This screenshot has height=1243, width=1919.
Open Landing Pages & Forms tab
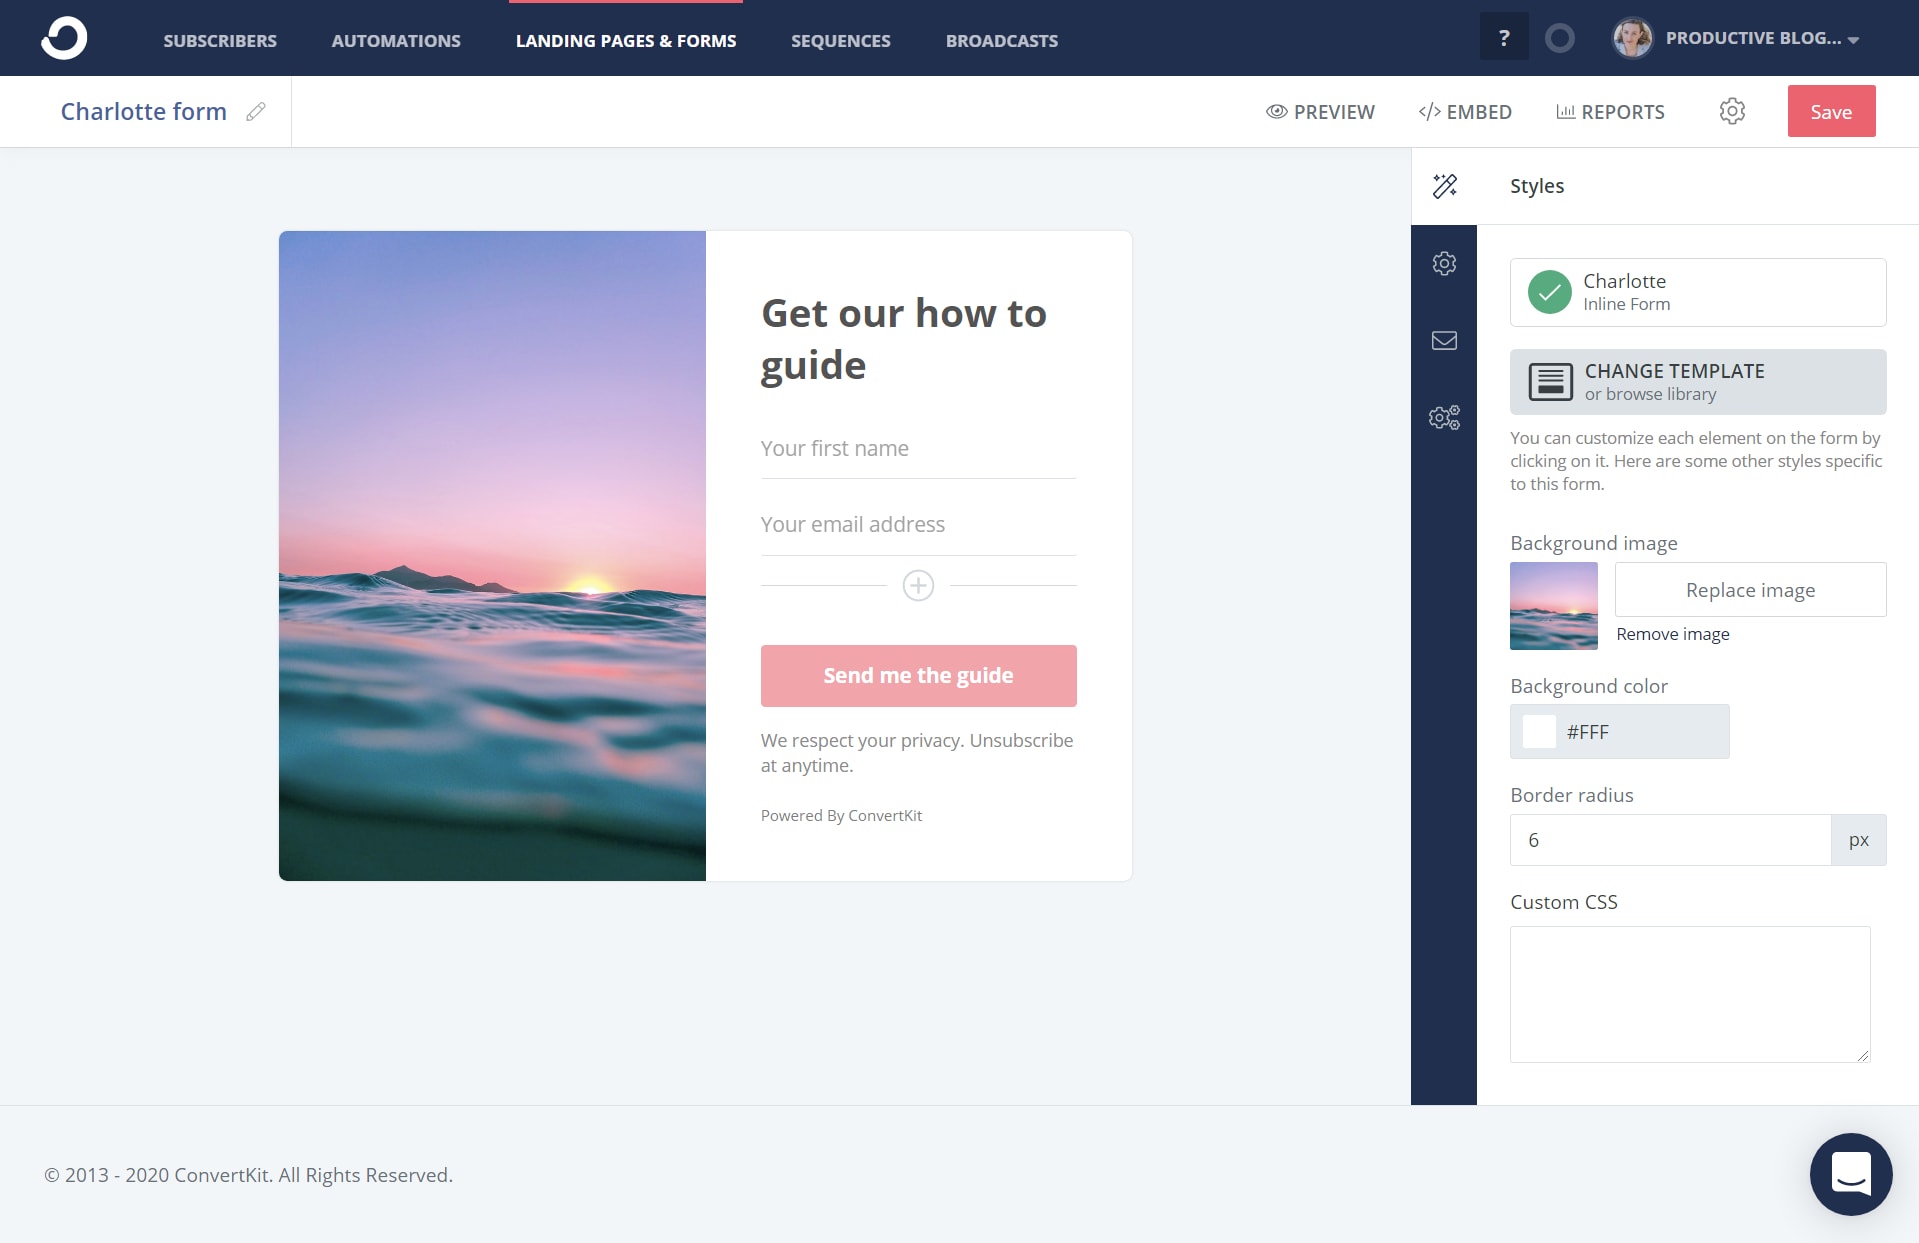point(626,41)
